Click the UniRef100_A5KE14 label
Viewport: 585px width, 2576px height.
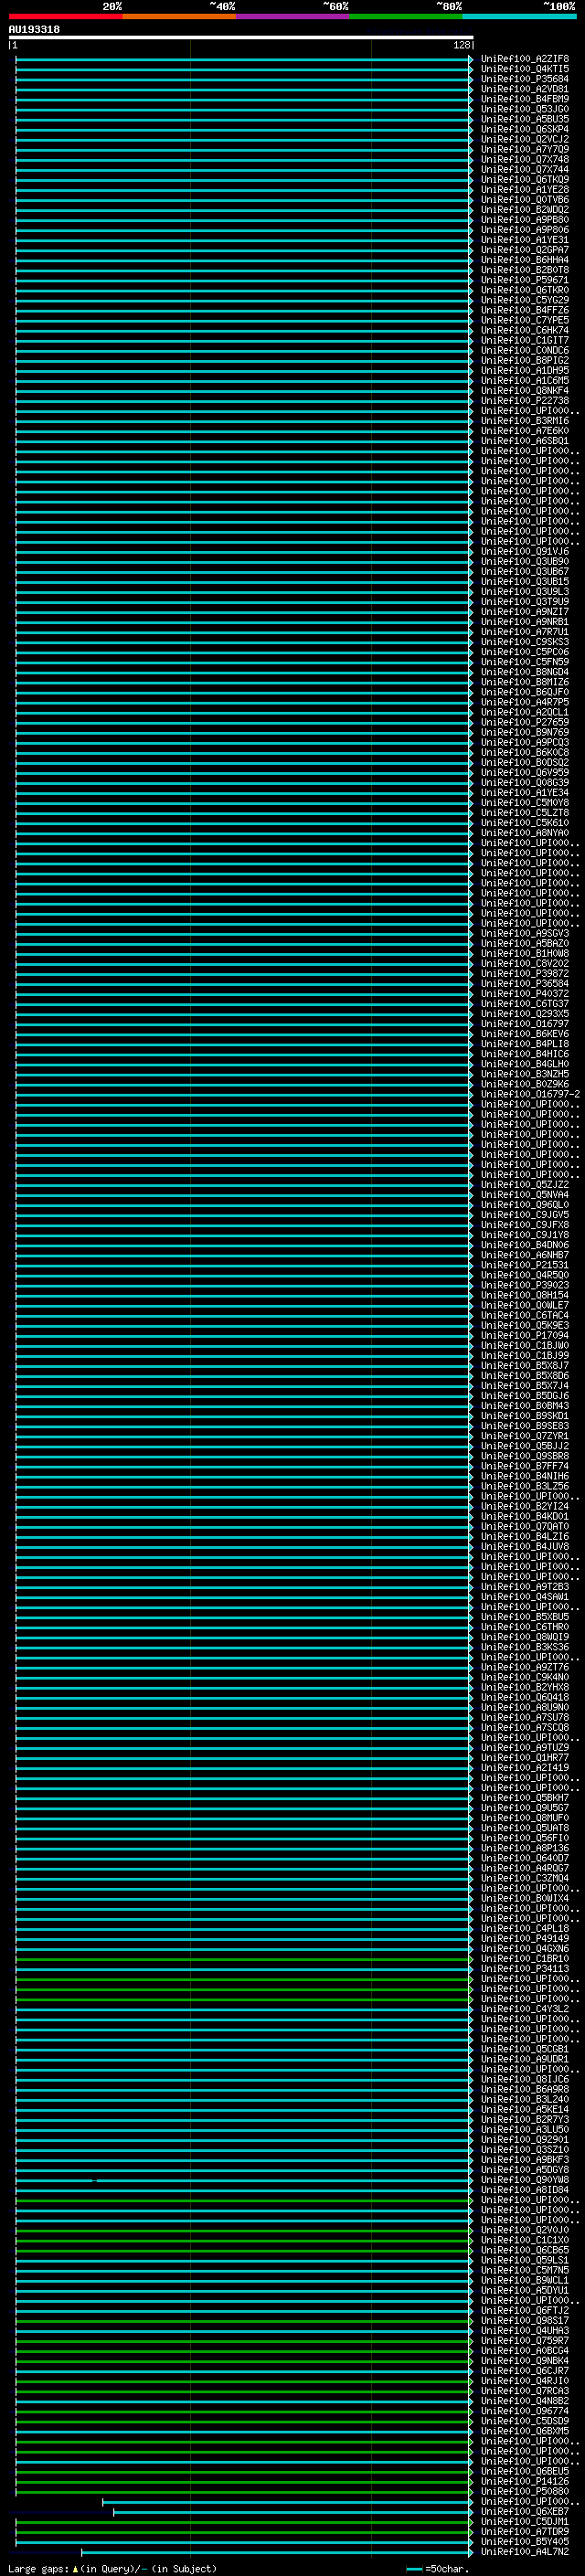[525, 2109]
